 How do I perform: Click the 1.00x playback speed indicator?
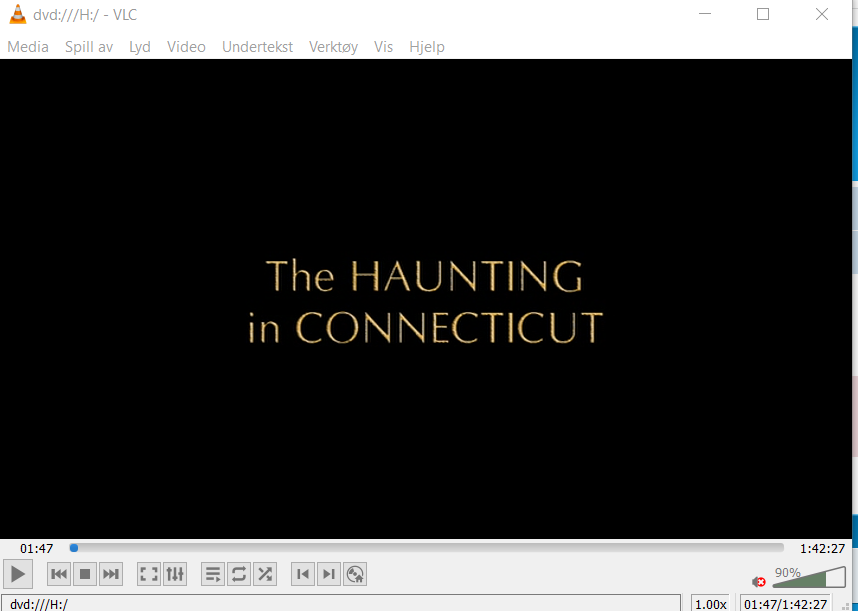tap(710, 604)
